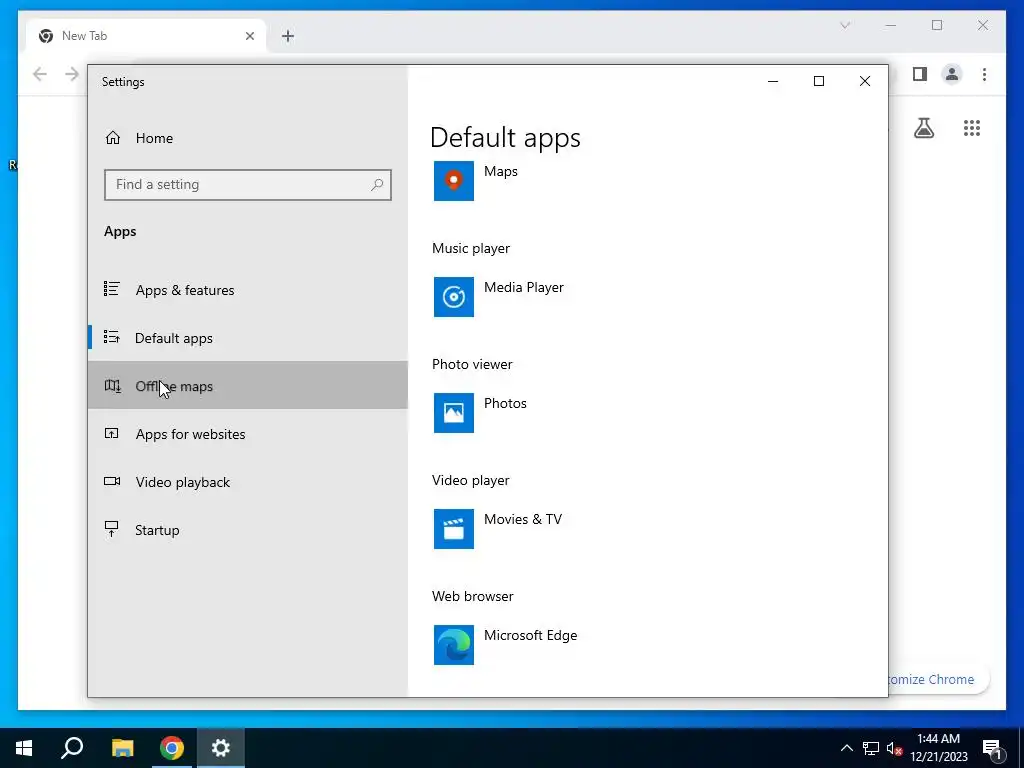Open Startup apps settings
The image size is (1024, 768).
[248, 530]
